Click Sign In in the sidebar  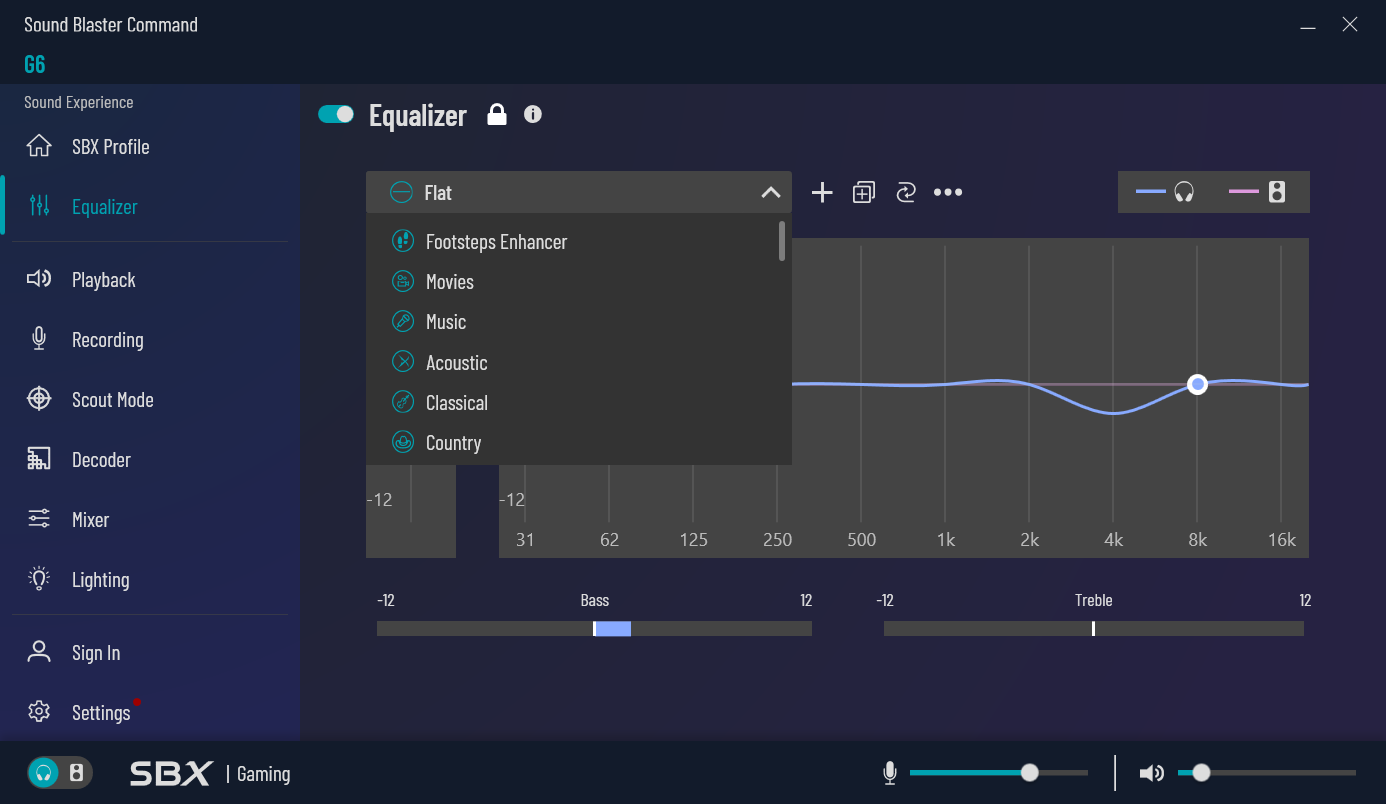click(96, 653)
